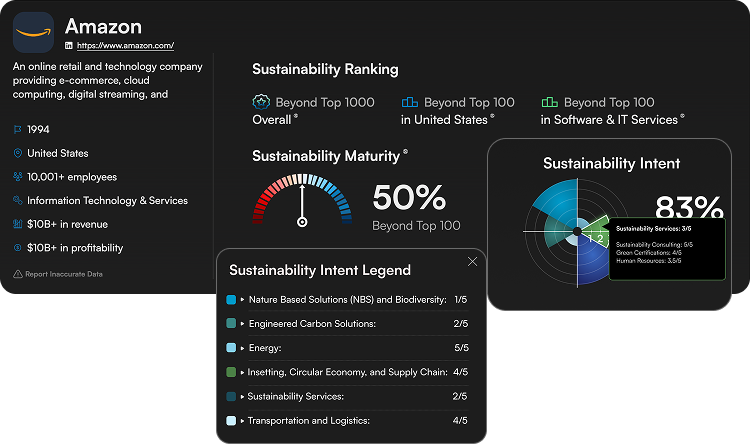This screenshot has width=750, height=444.
Task: Click the light blue swatch for Energy
Action: (x=231, y=348)
